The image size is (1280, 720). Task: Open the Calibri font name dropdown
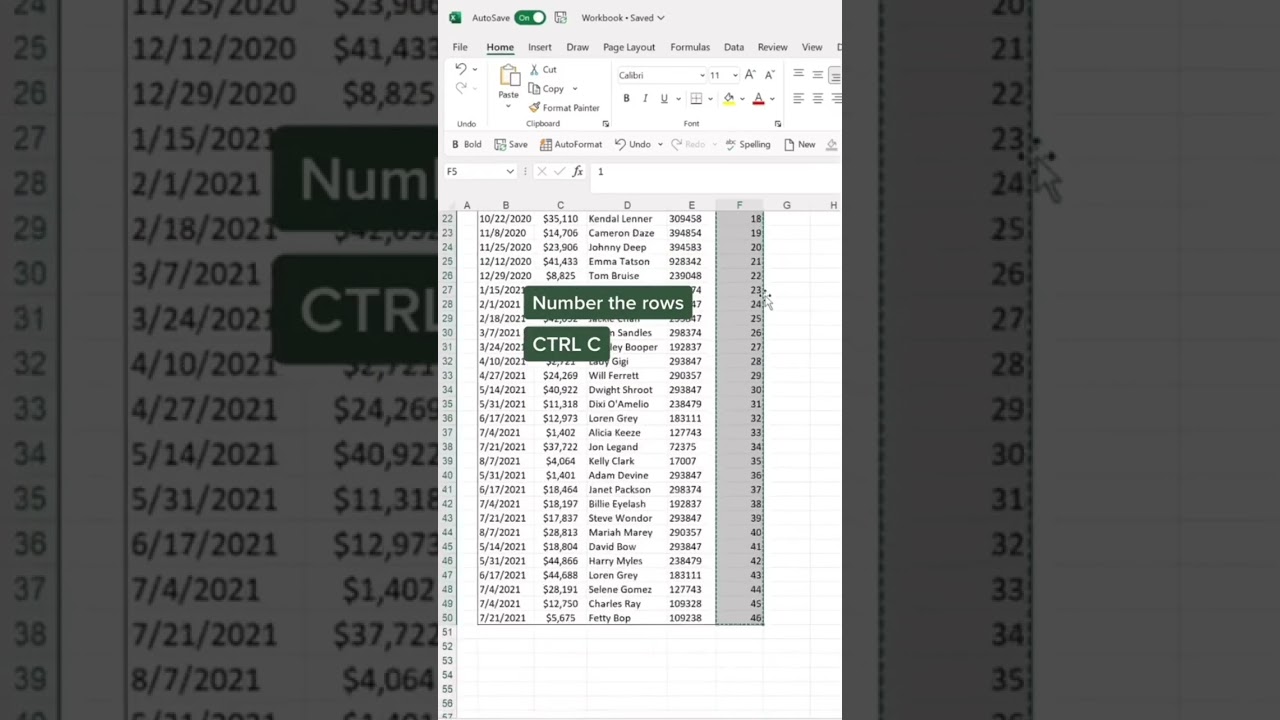[702, 75]
